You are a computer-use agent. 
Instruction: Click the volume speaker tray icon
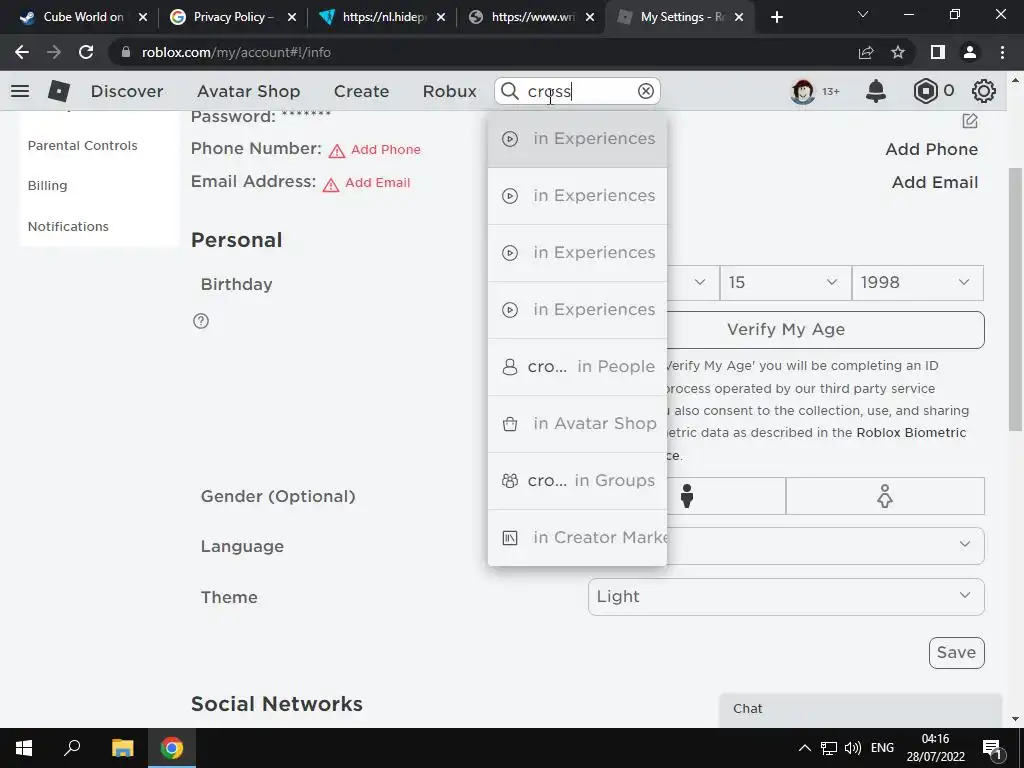point(852,748)
